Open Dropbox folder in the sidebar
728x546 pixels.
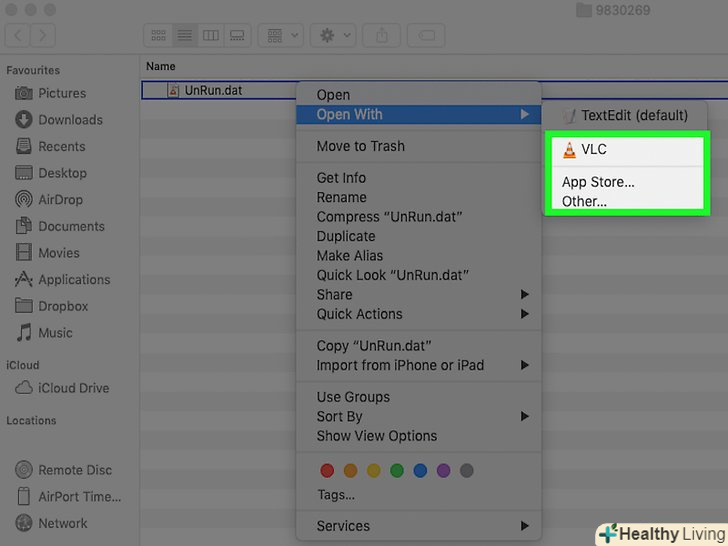pos(52,306)
